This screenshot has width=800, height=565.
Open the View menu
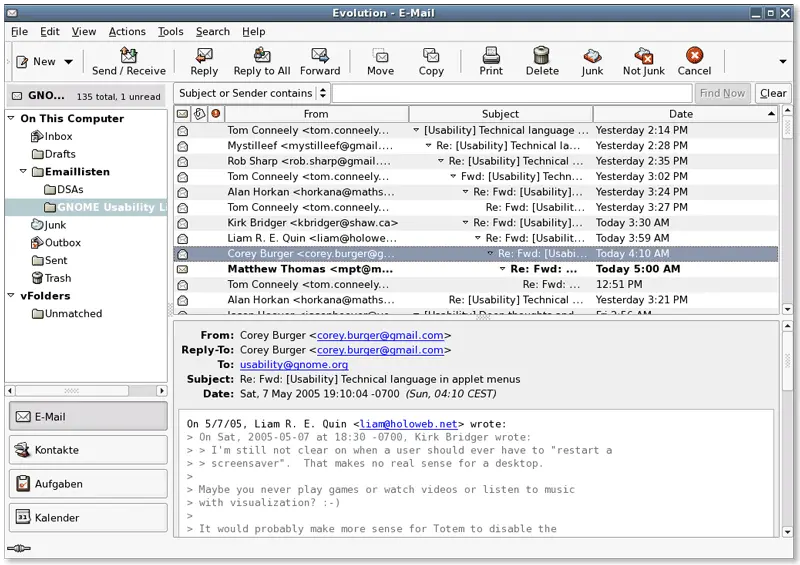coord(84,32)
